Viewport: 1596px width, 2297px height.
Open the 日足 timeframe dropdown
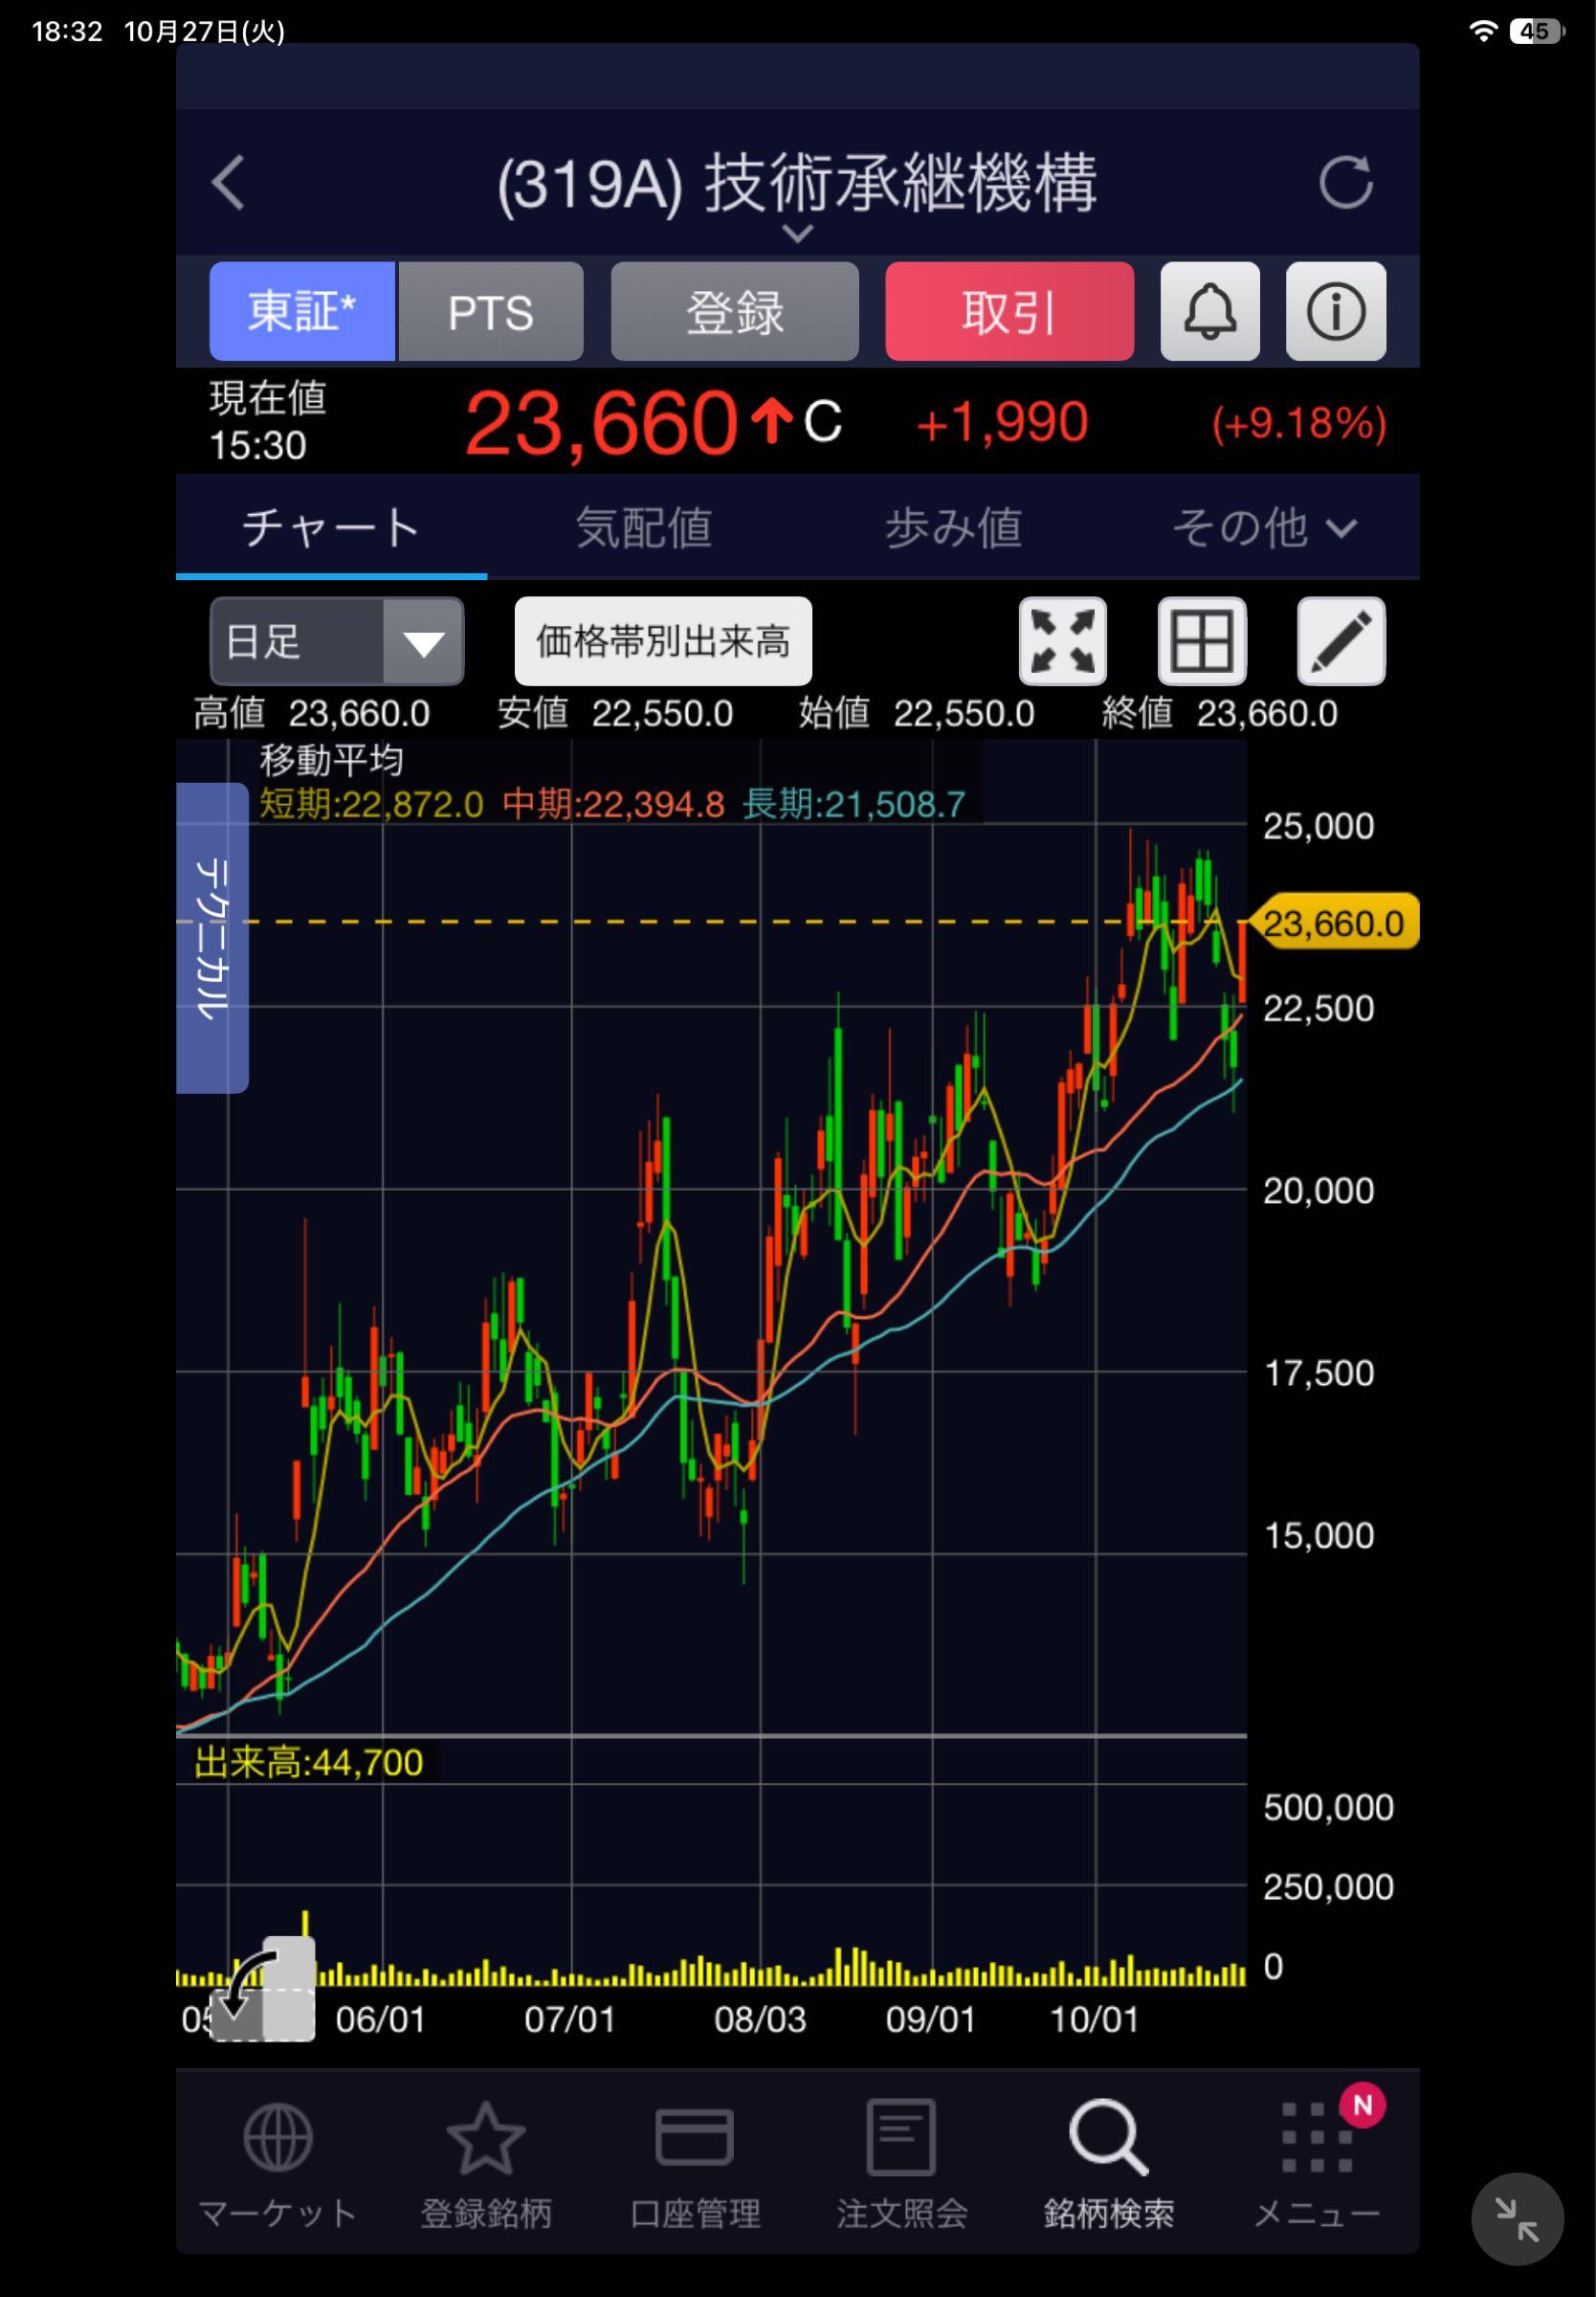[x=336, y=641]
